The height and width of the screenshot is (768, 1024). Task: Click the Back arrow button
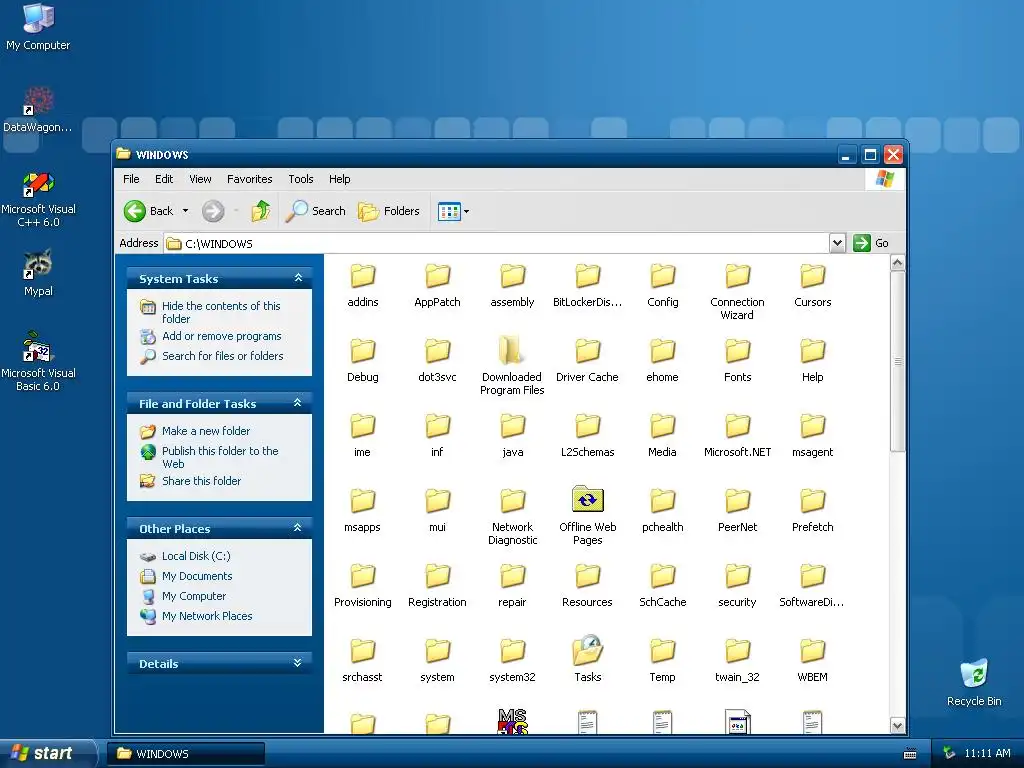click(x=149, y=211)
